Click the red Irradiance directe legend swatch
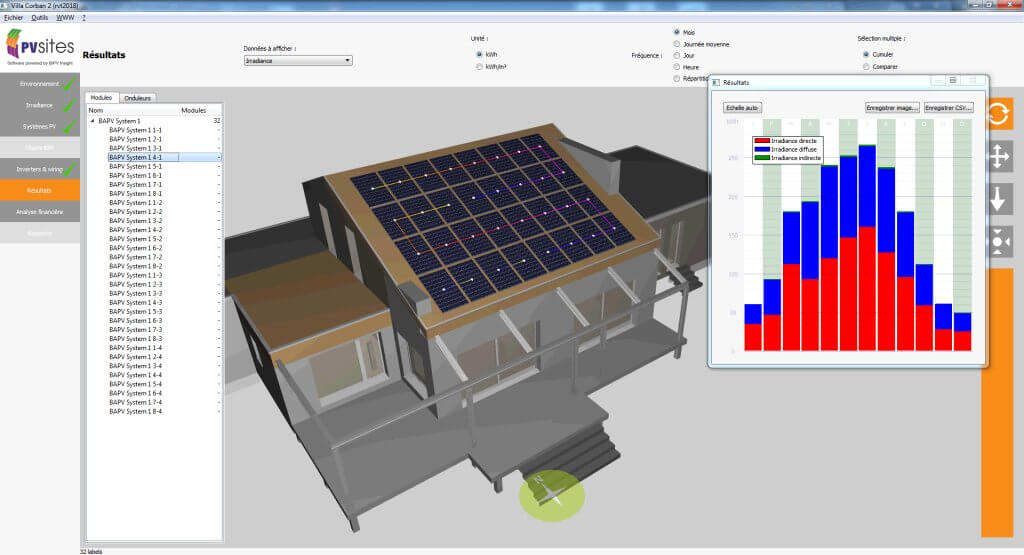 tap(762, 142)
